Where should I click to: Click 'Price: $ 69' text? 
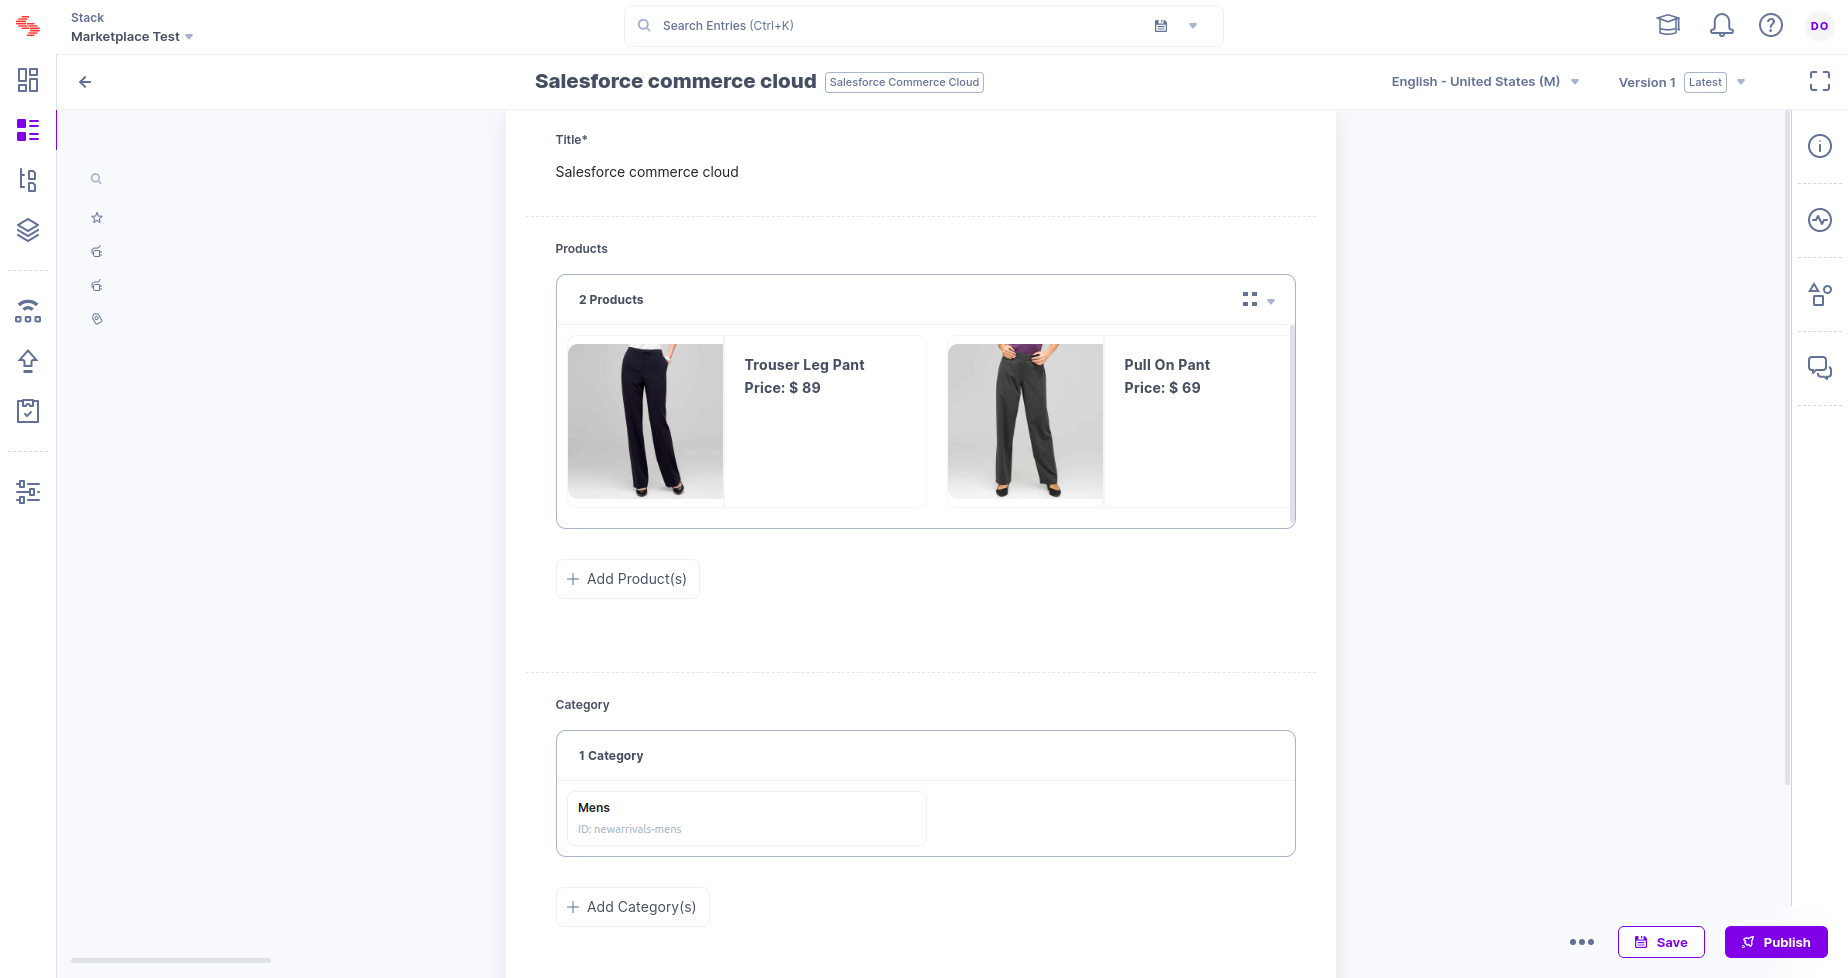coord(1162,388)
